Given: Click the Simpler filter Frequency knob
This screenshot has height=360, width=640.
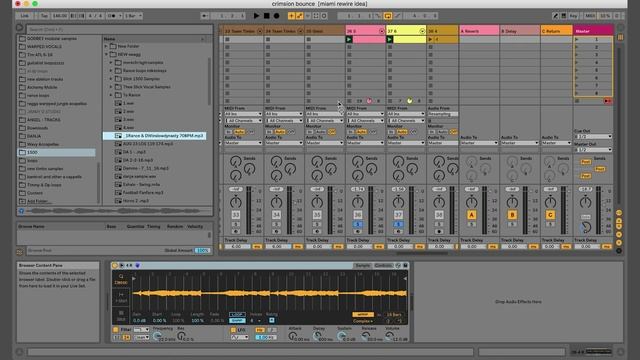Looking at the screenshot, I should click(x=157, y=336).
